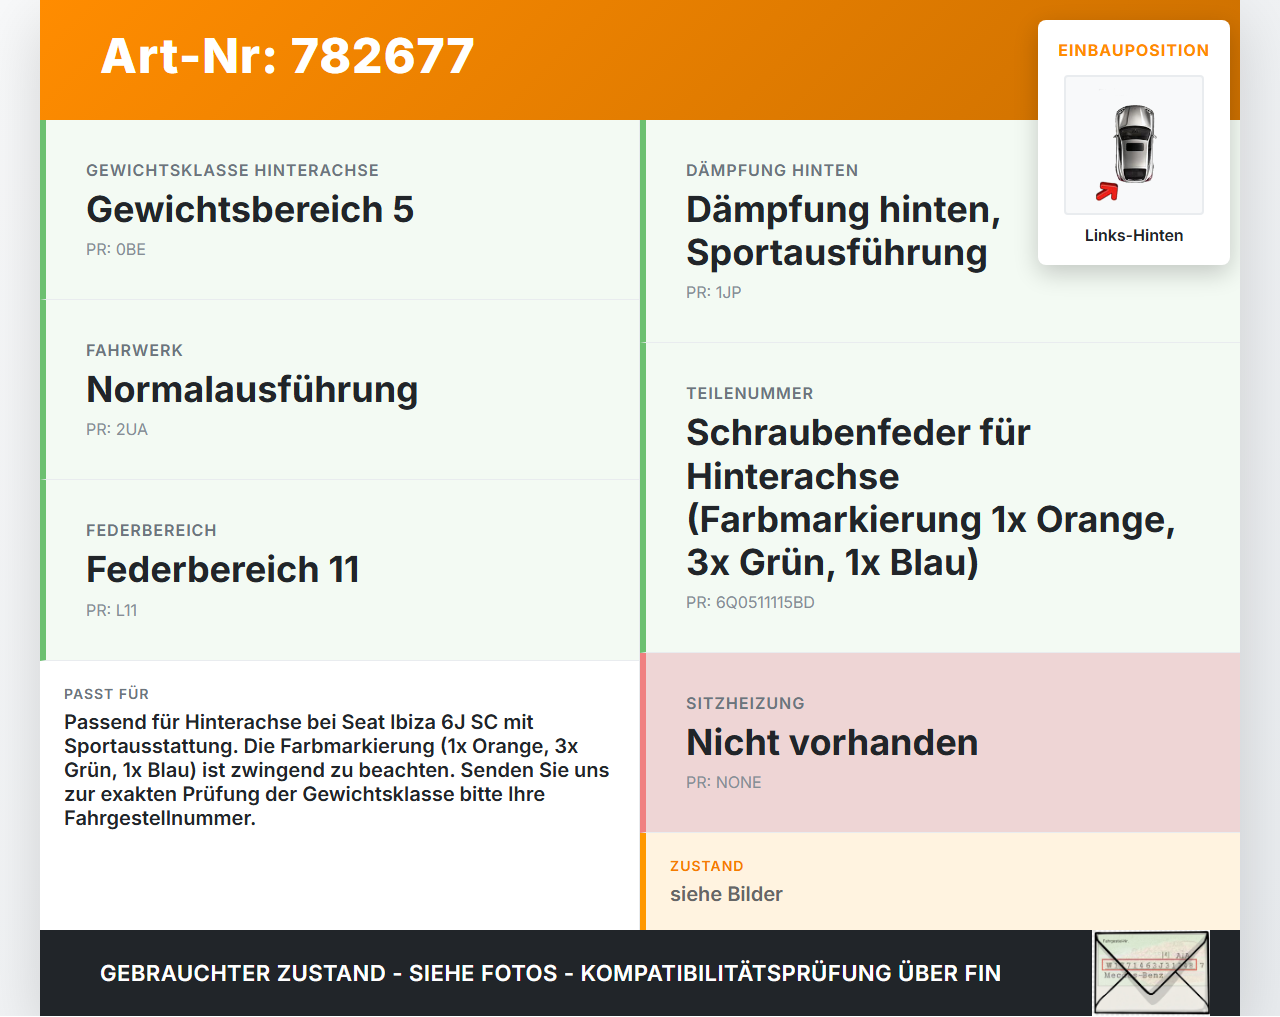The image size is (1280, 1017).
Task: Click the GEWICHTSKLASSE HINTERACHSE label
Action: coord(232,170)
